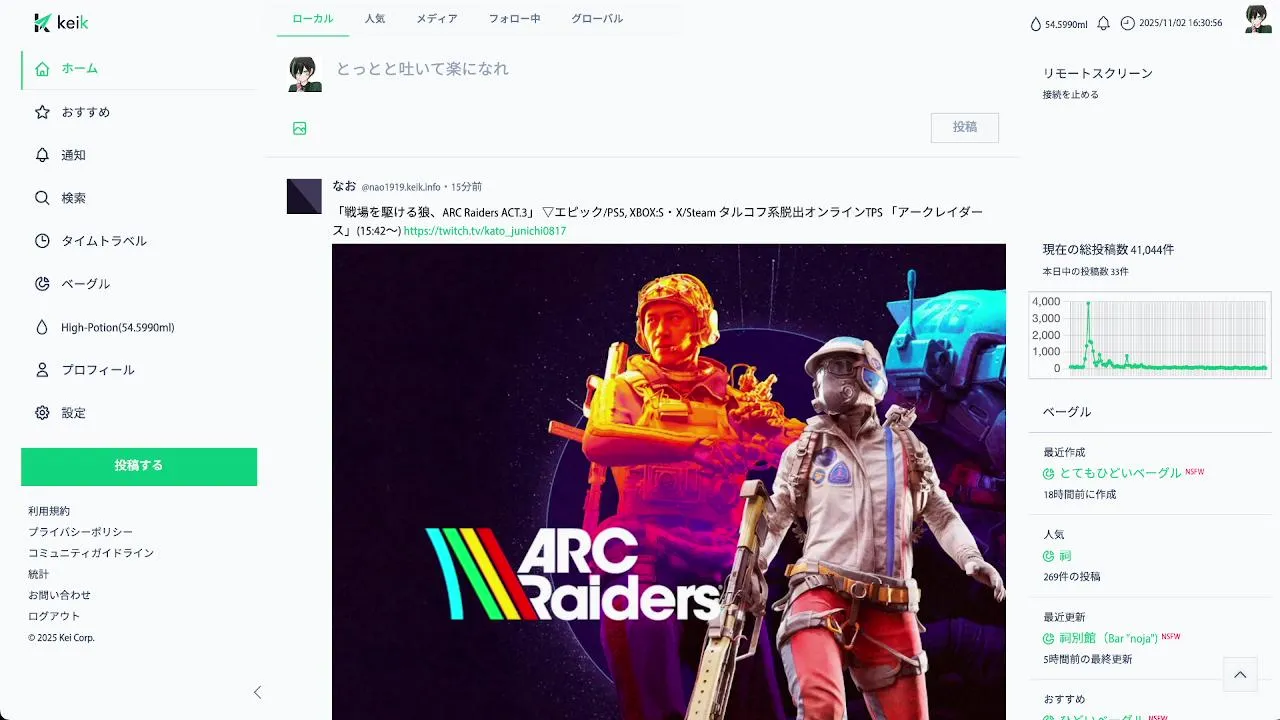Attach image via picture icon in composer
The width and height of the screenshot is (1280, 720).
[x=299, y=128]
